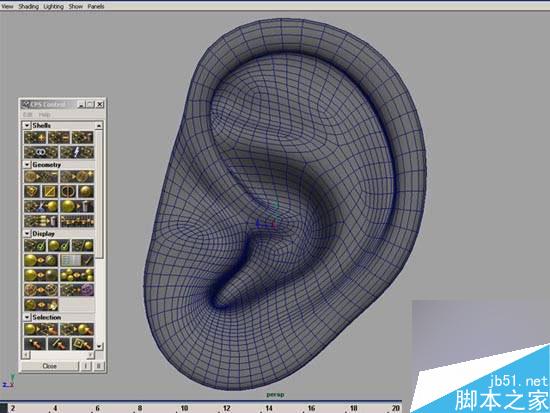The width and height of the screenshot is (550, 413).
Task: Click the Geometry sphere to trash icon
Action: click(x=77, y=206)
